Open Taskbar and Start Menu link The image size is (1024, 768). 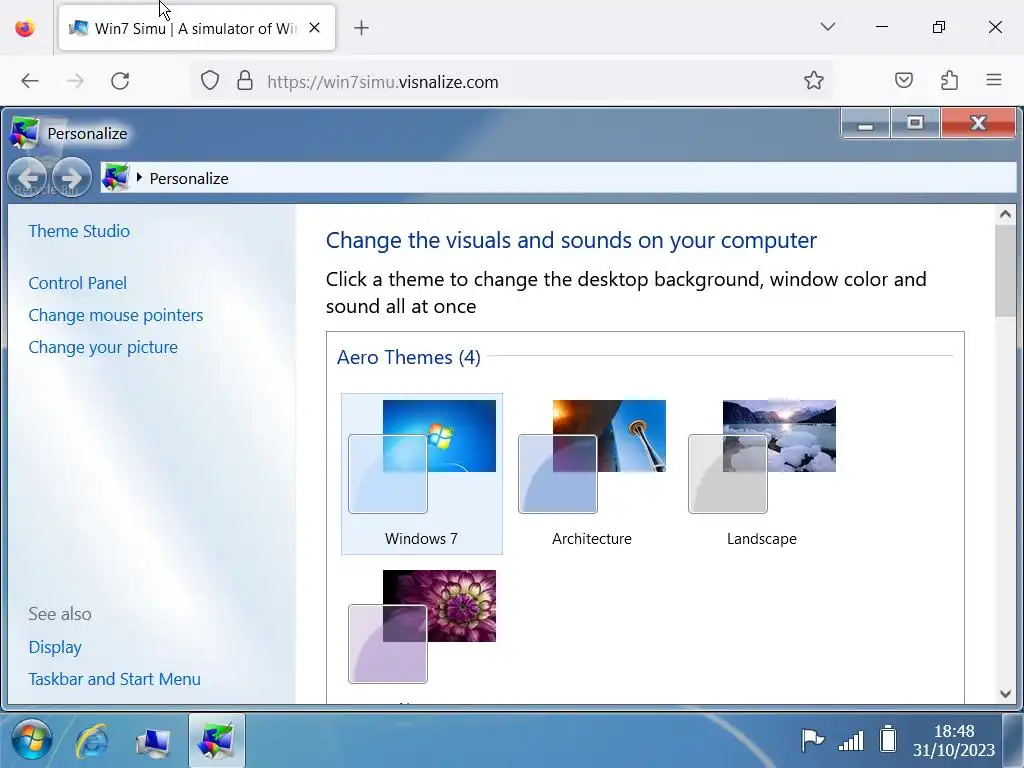114,679
